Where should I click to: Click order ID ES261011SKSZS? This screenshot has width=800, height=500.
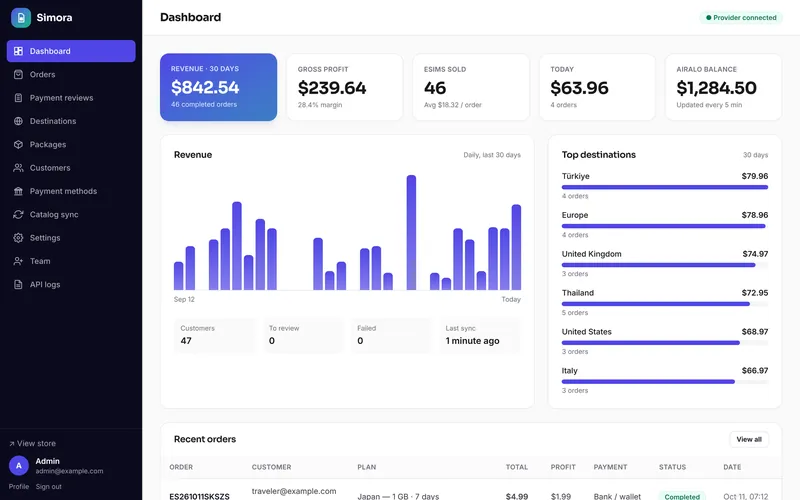[199, 496]
